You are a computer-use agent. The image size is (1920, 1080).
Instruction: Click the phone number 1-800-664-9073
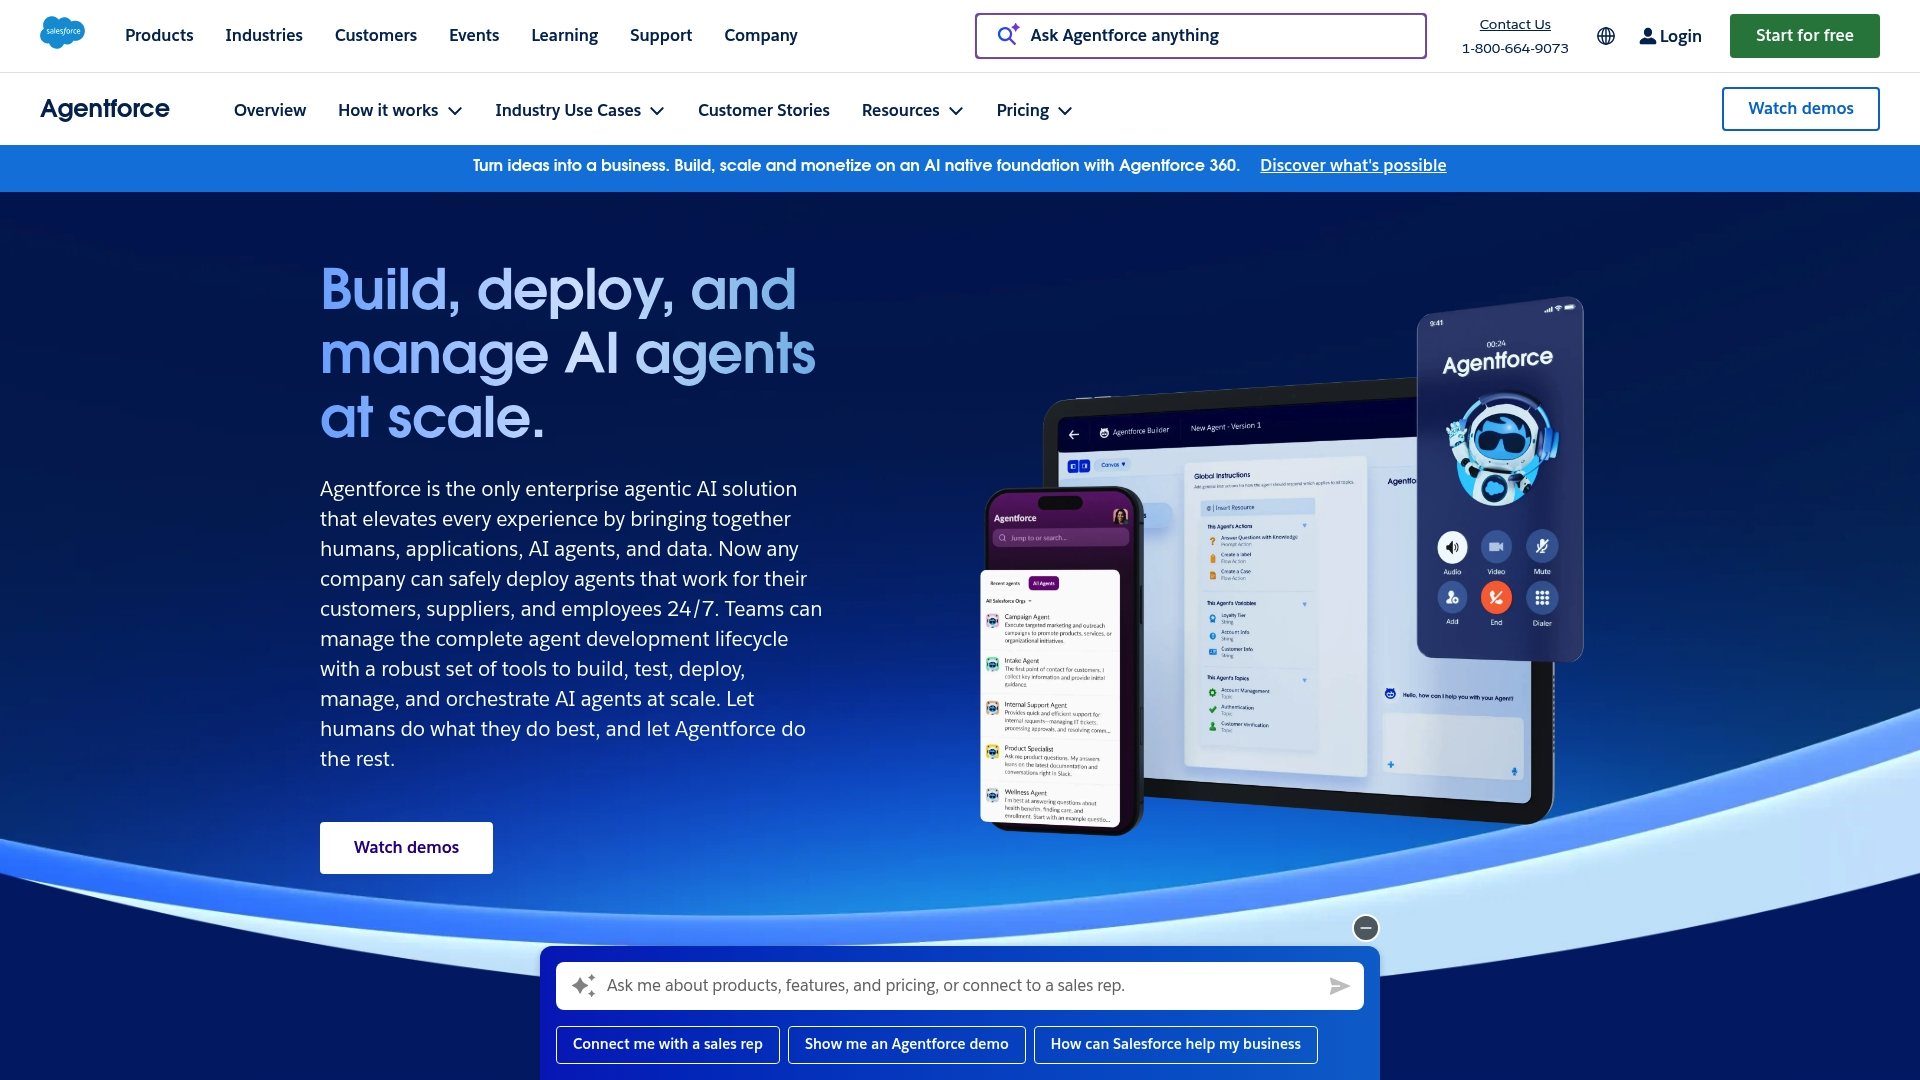click(x=1515, y=48)
